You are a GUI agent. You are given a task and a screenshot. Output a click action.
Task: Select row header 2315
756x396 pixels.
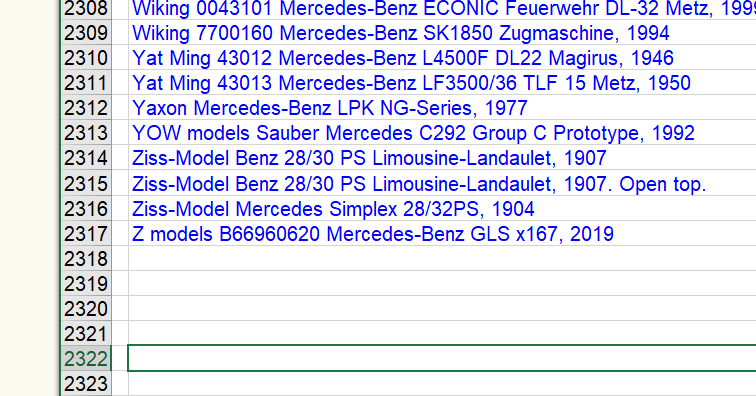[86, 183]
